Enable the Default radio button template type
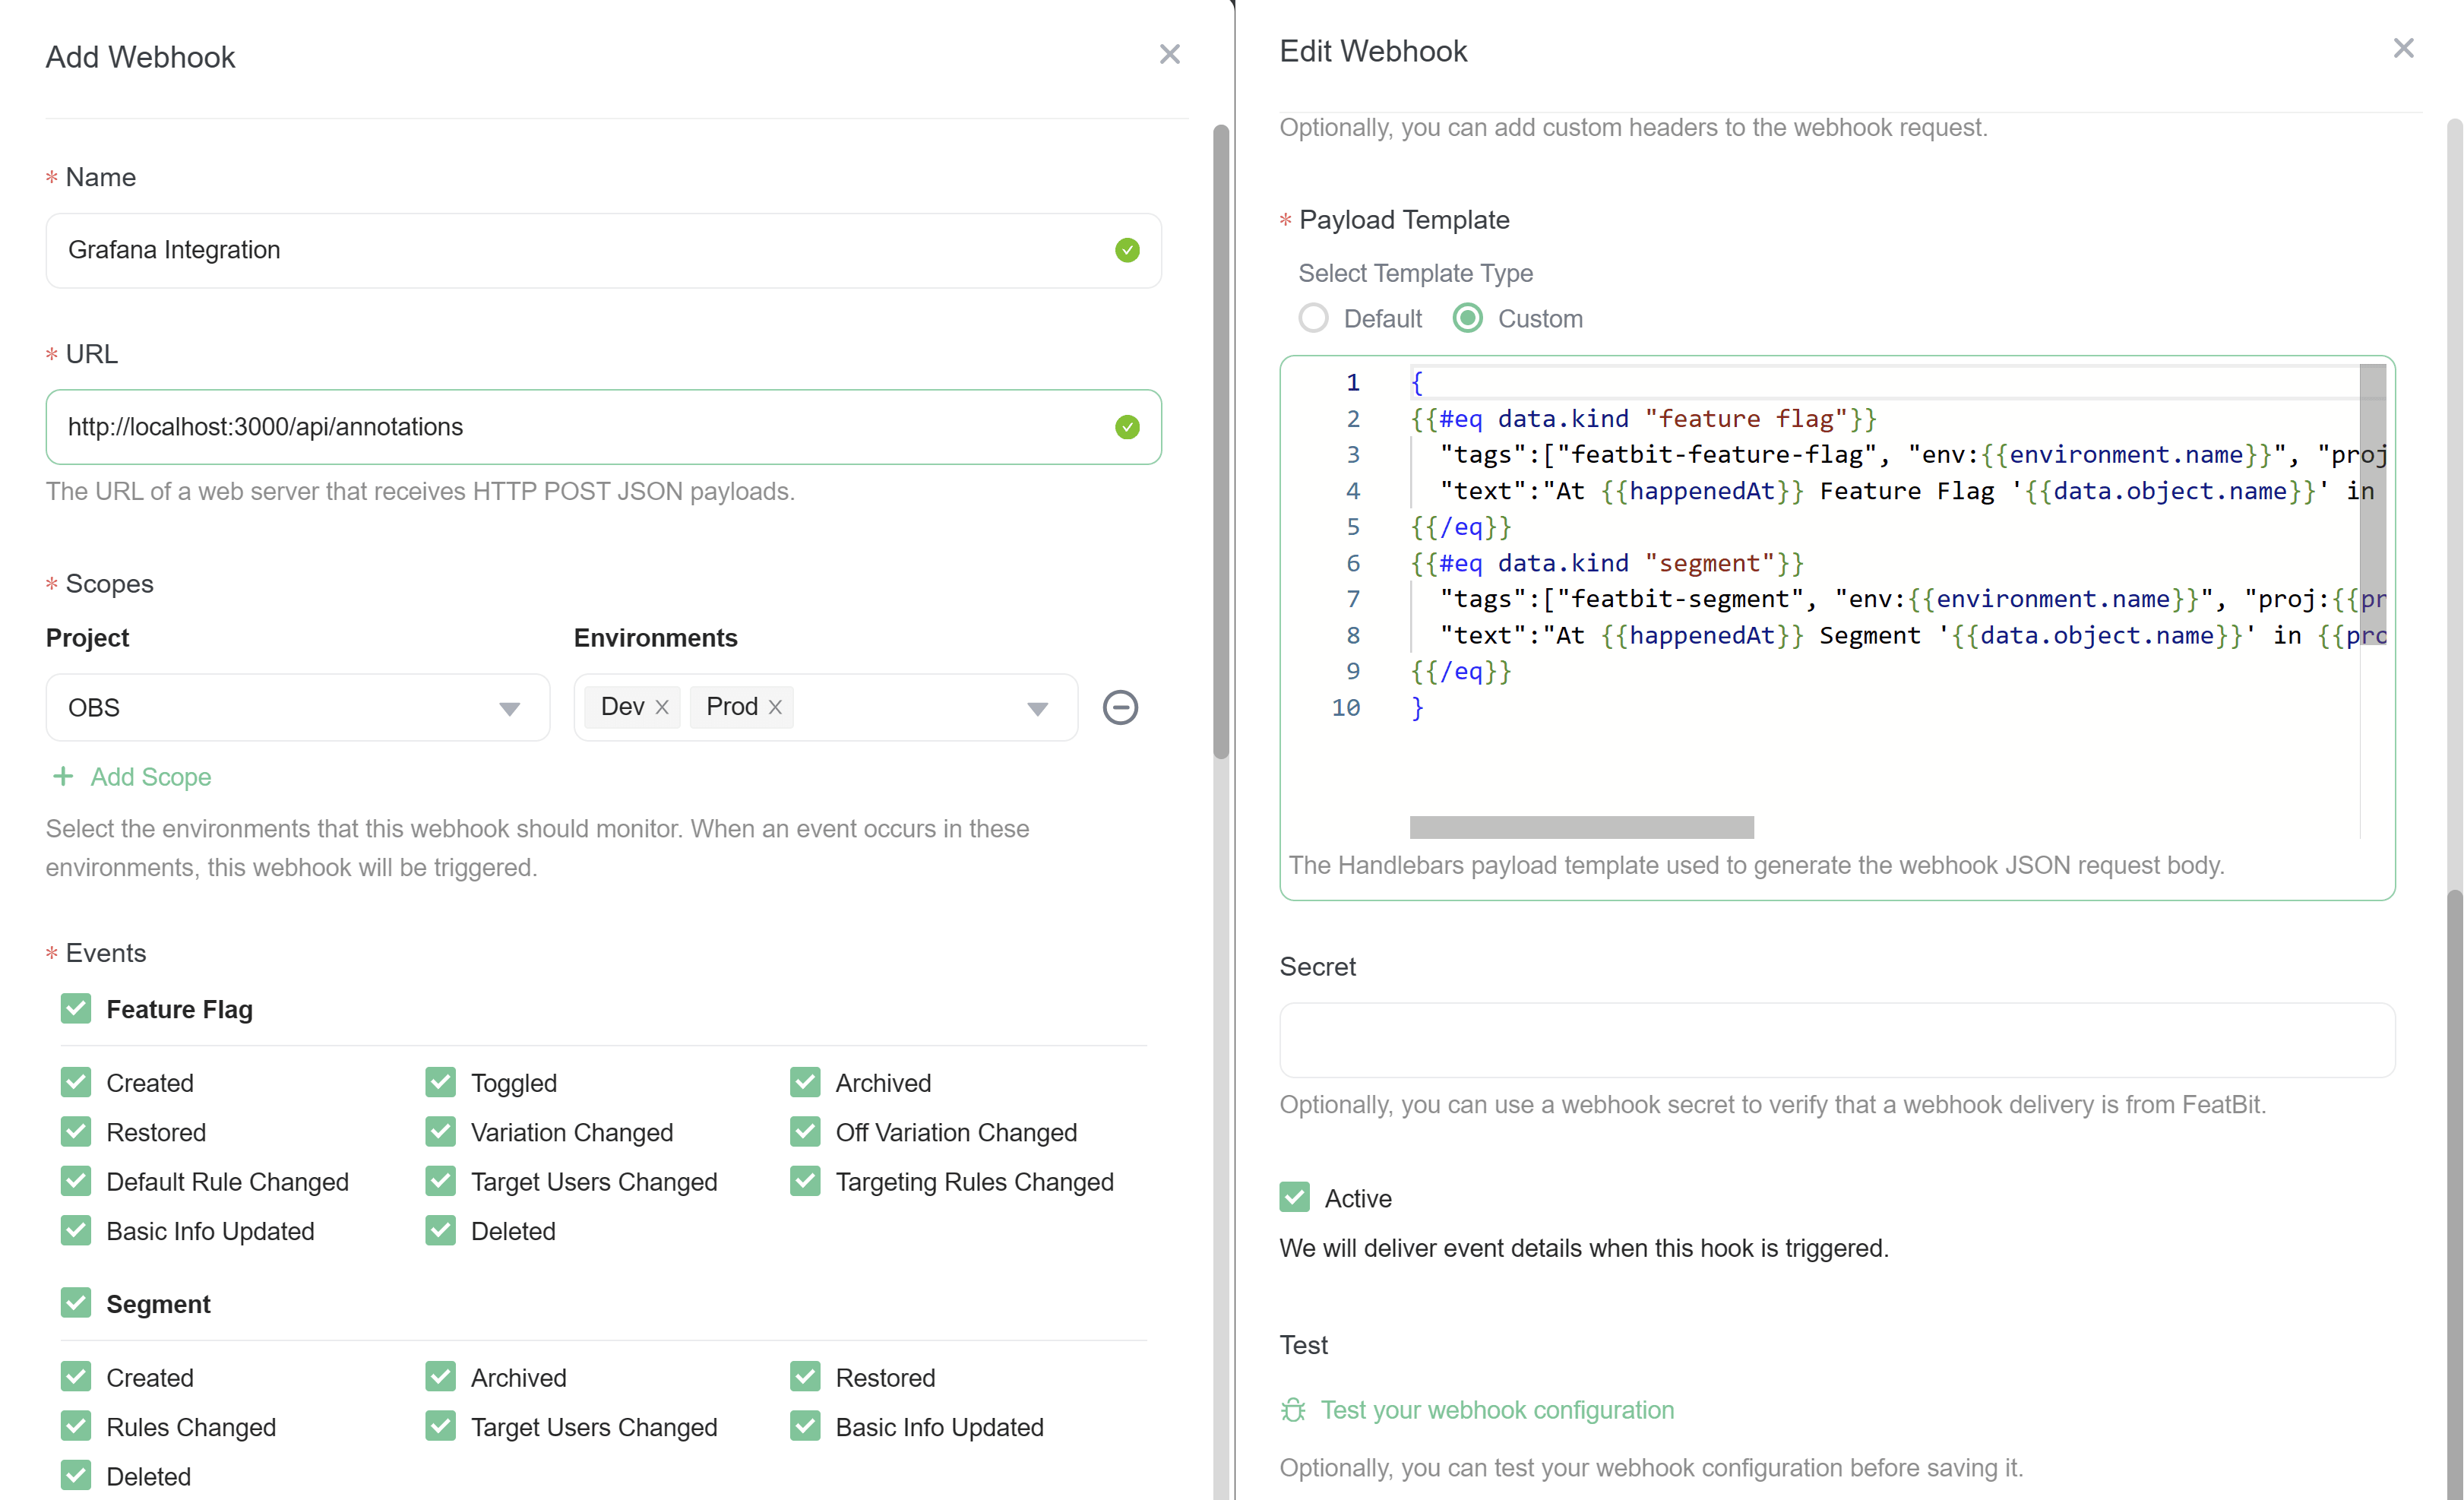This screenshot has height=1500, width=2464. coord(1314,318)
